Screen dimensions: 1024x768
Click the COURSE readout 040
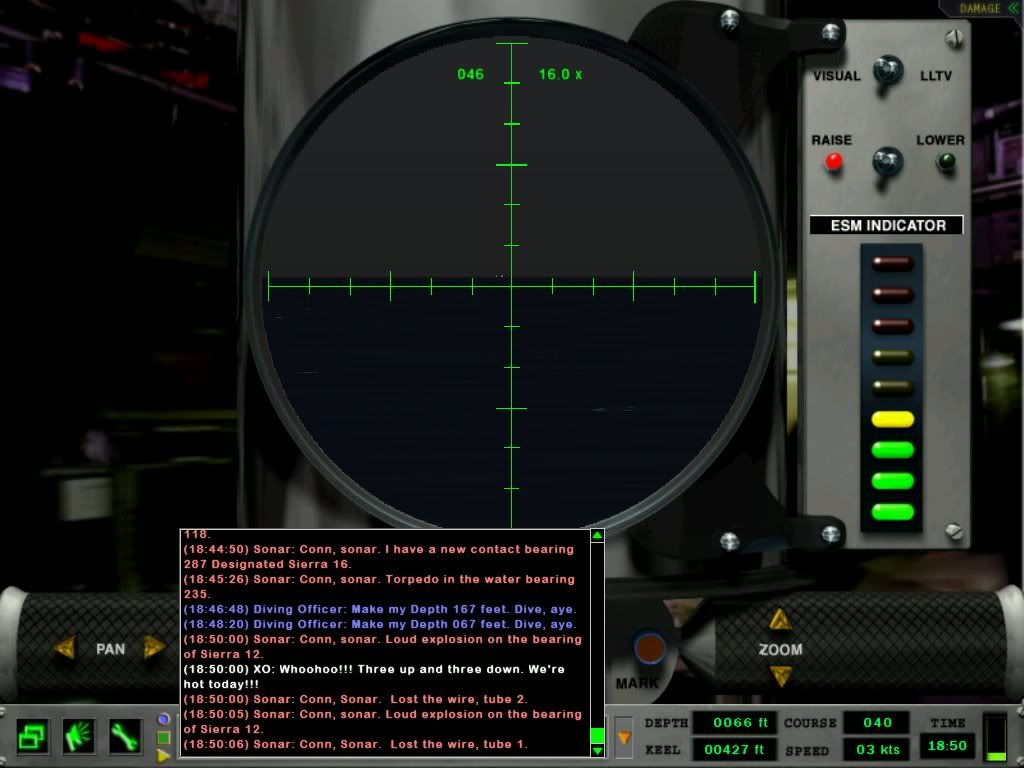(877, 722)
